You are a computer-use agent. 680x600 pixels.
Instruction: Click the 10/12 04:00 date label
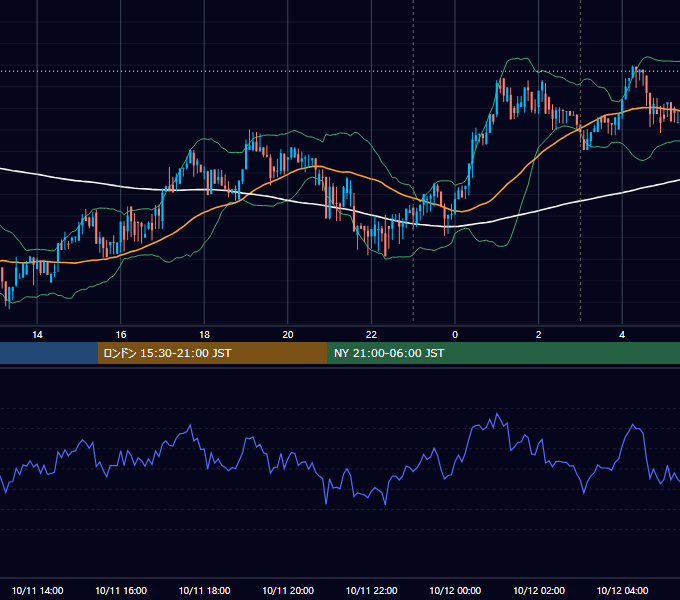coord(622,590)
